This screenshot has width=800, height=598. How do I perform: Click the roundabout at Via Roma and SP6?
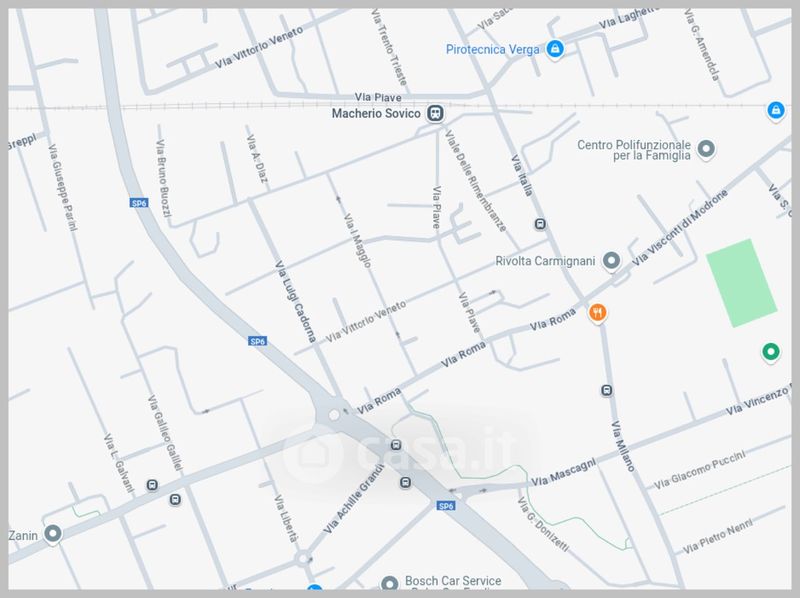pos(334,415)
